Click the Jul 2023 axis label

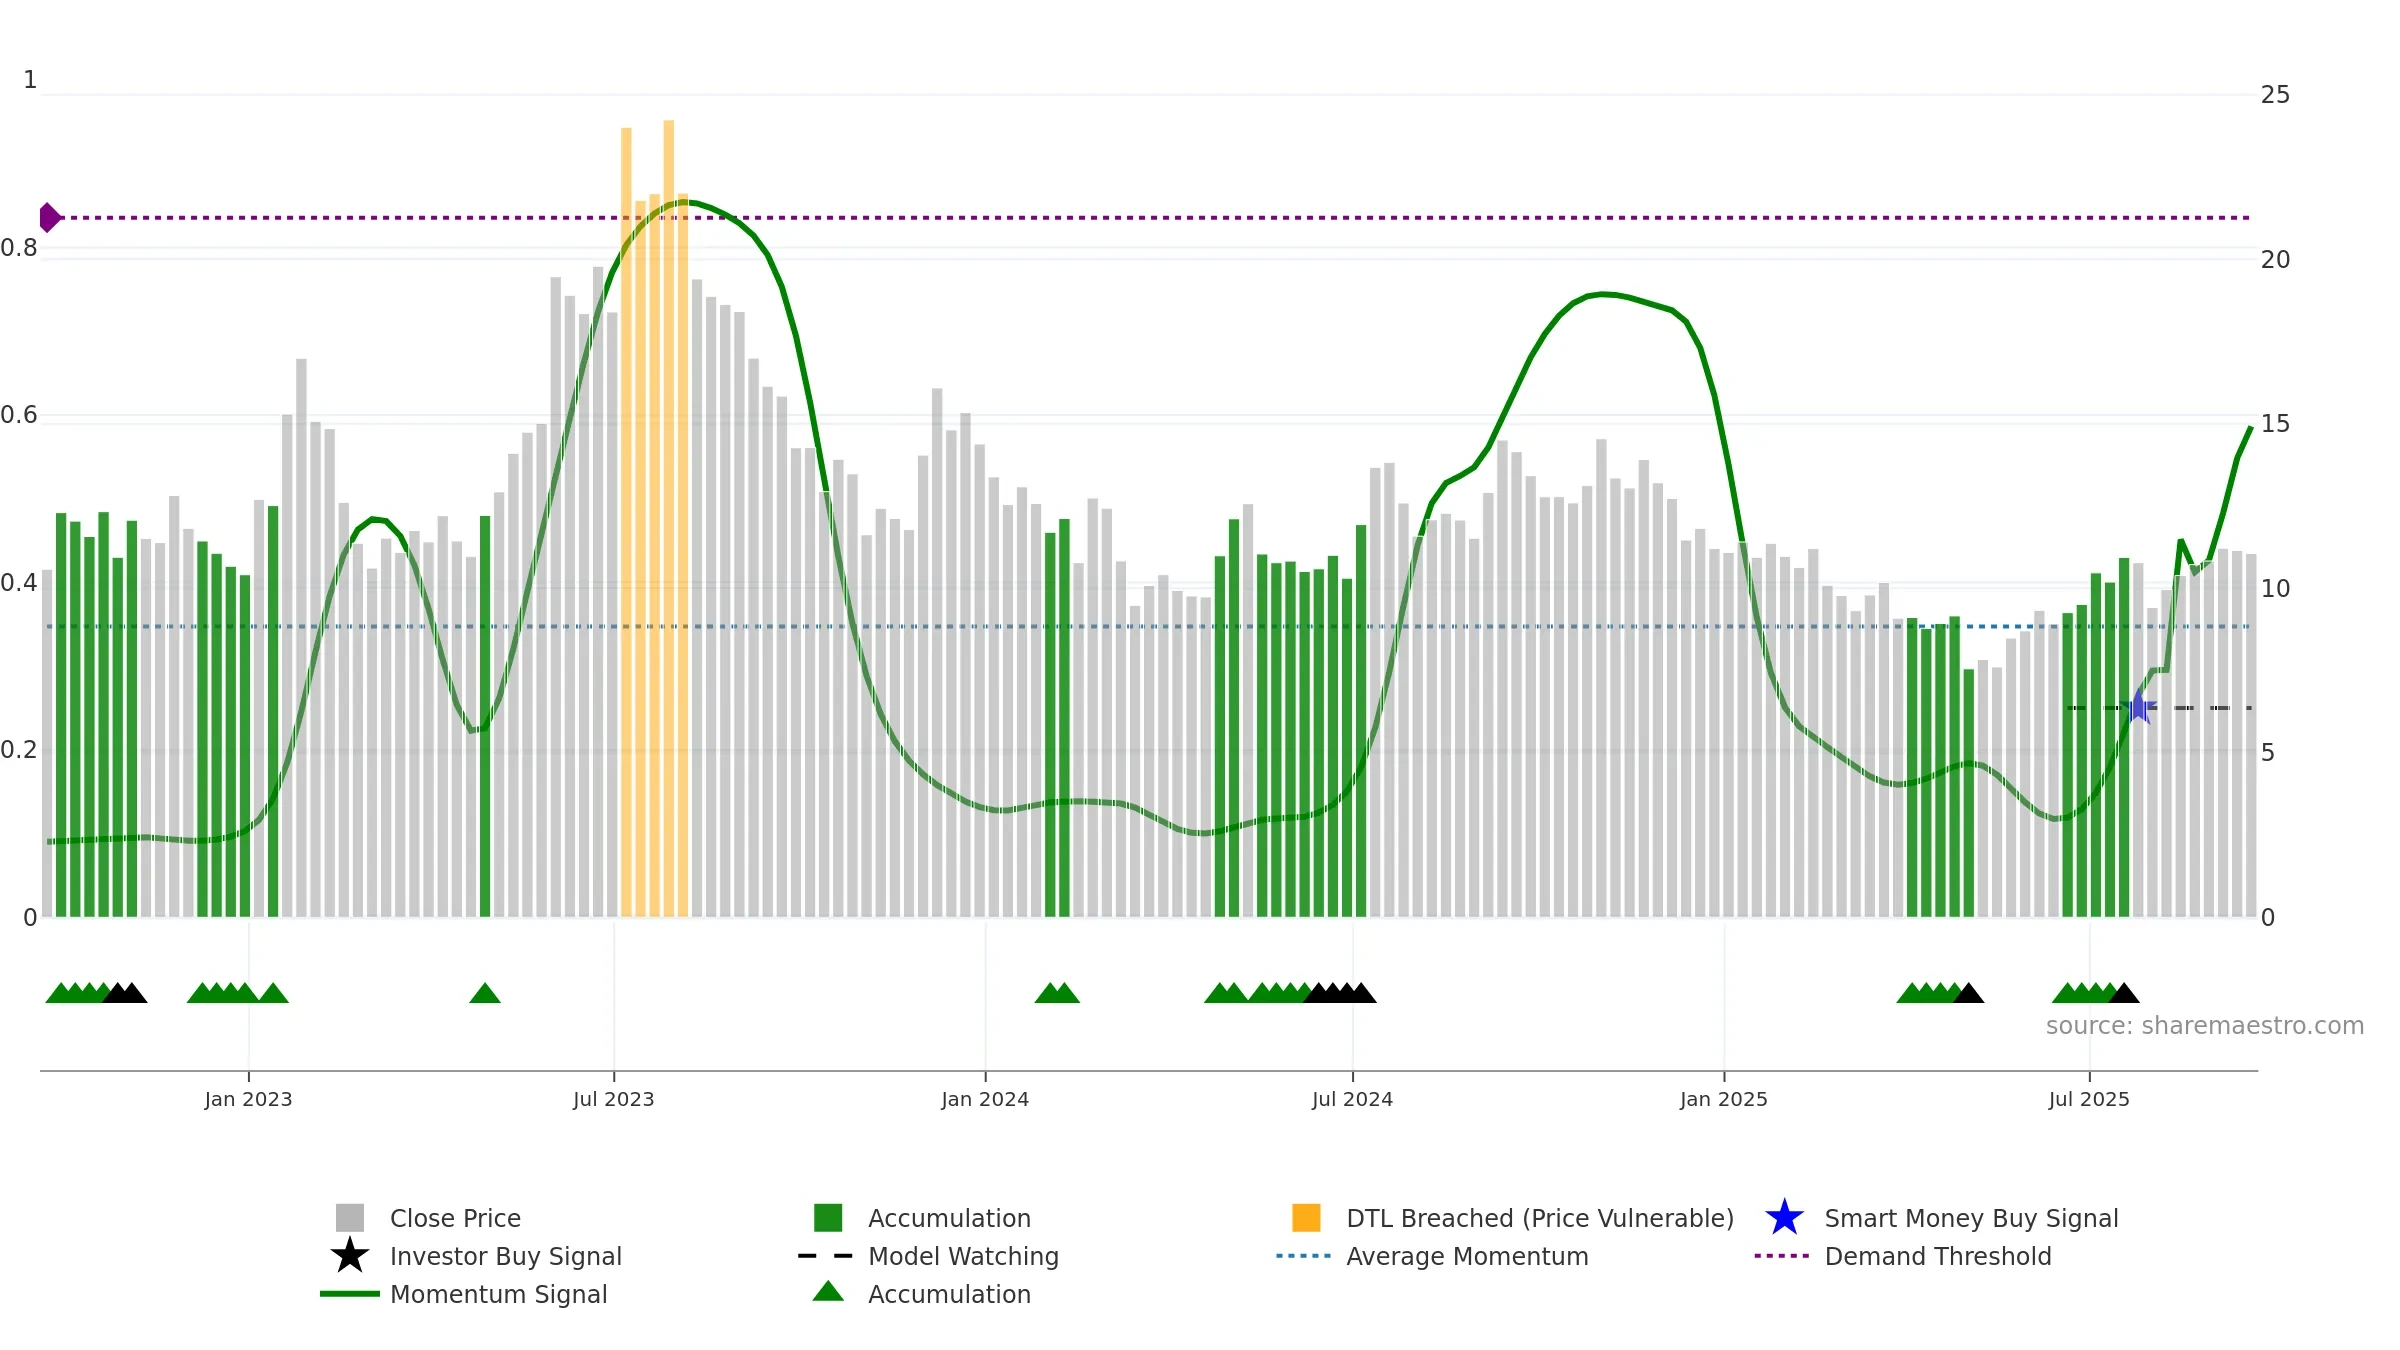613,1099
